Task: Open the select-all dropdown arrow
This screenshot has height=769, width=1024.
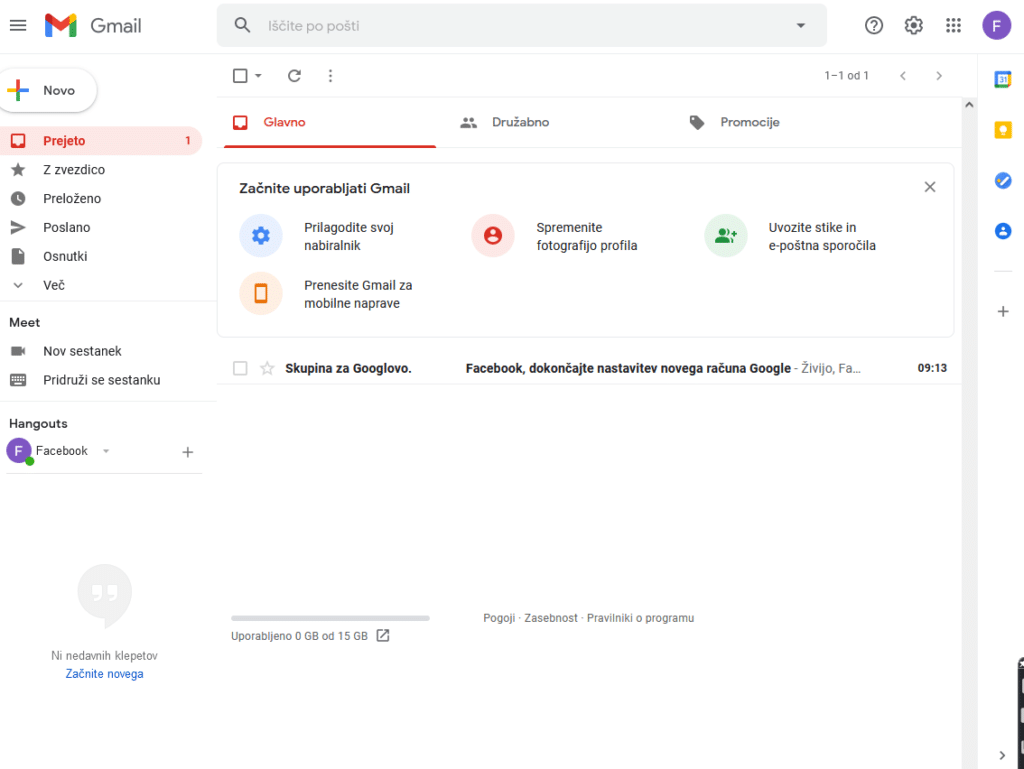Action: coord(258,76)
